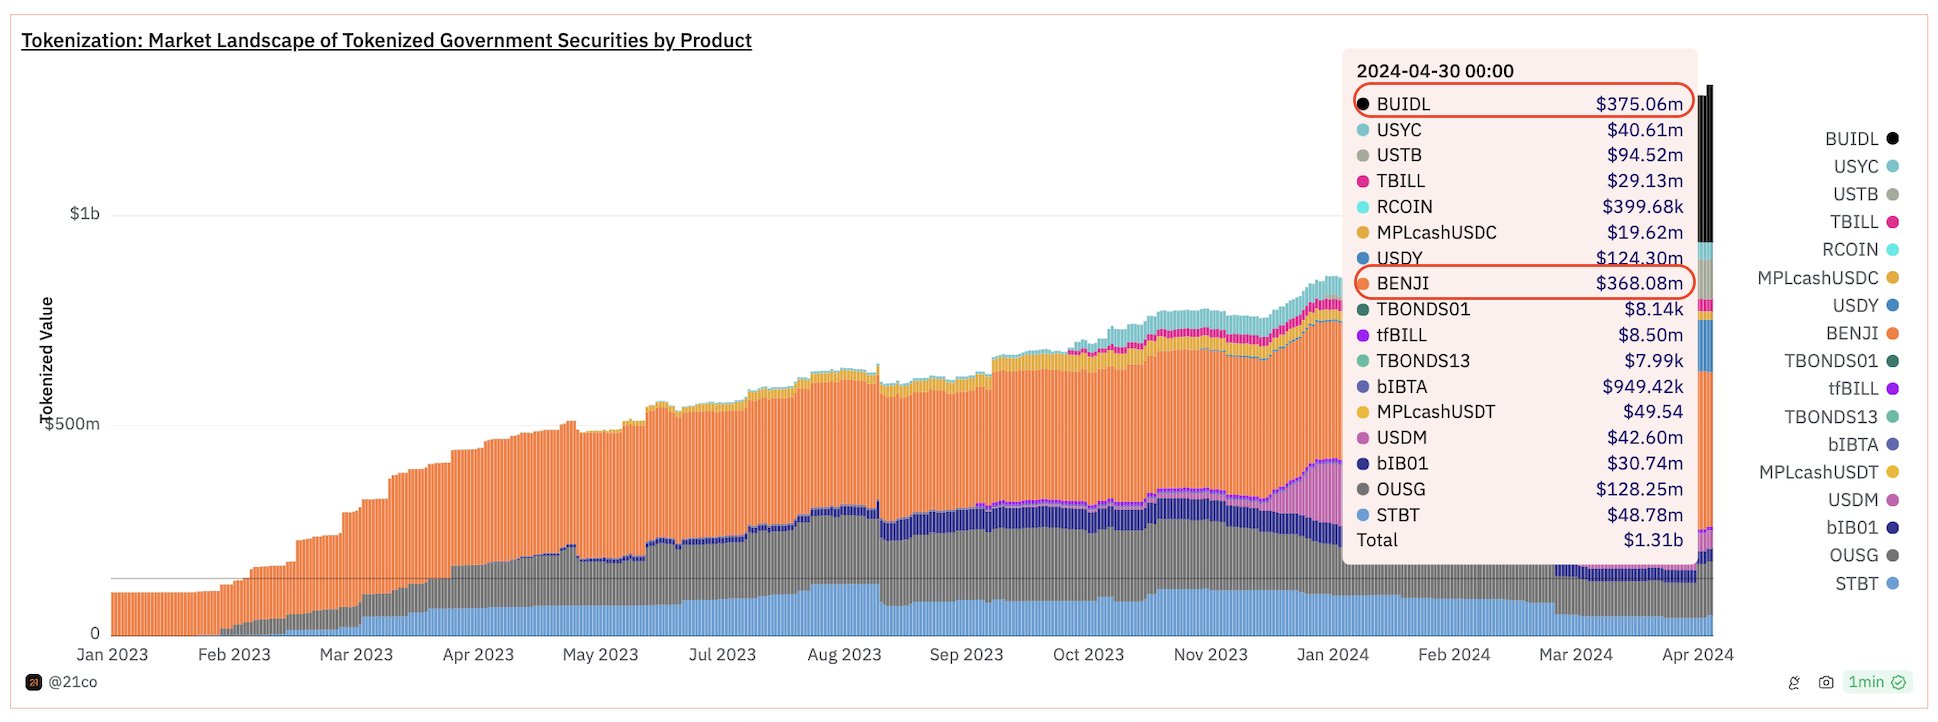Click the TBILL pink legend dot
Image resolution: width=1938 pixels, height=722 pixels.
1892,222
